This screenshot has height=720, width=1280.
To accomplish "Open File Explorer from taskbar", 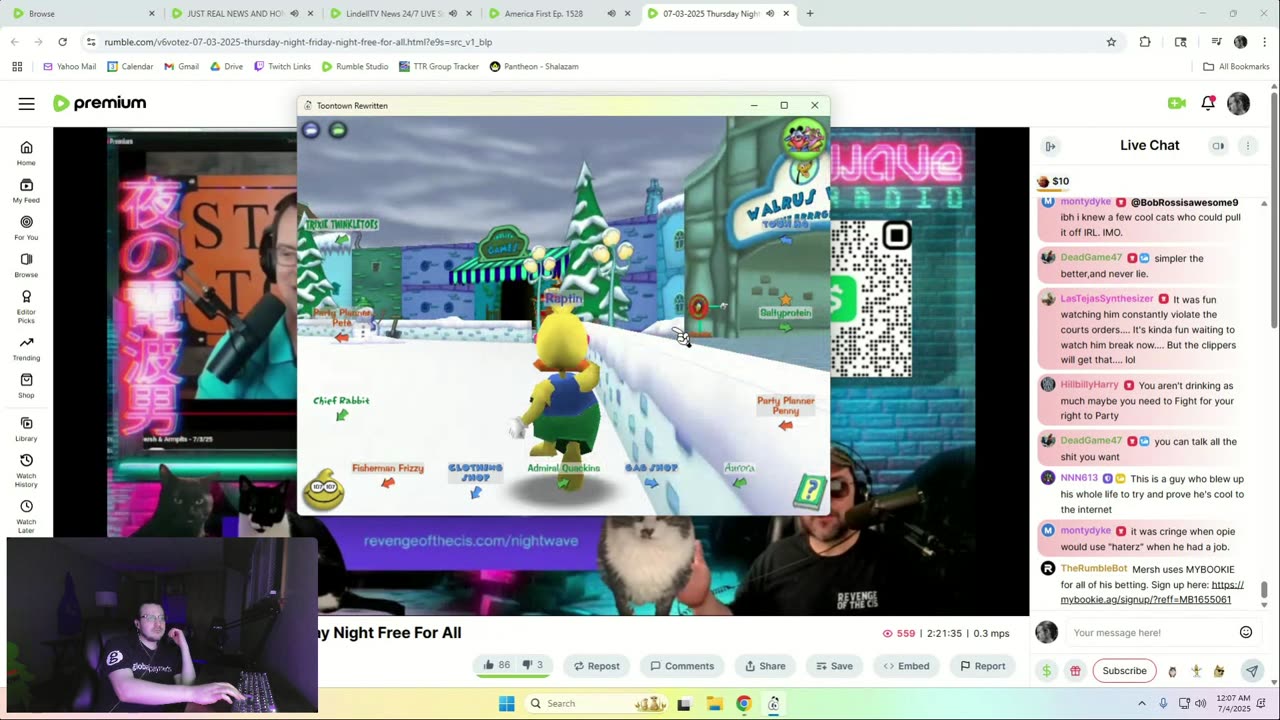I will pos(714,703).
